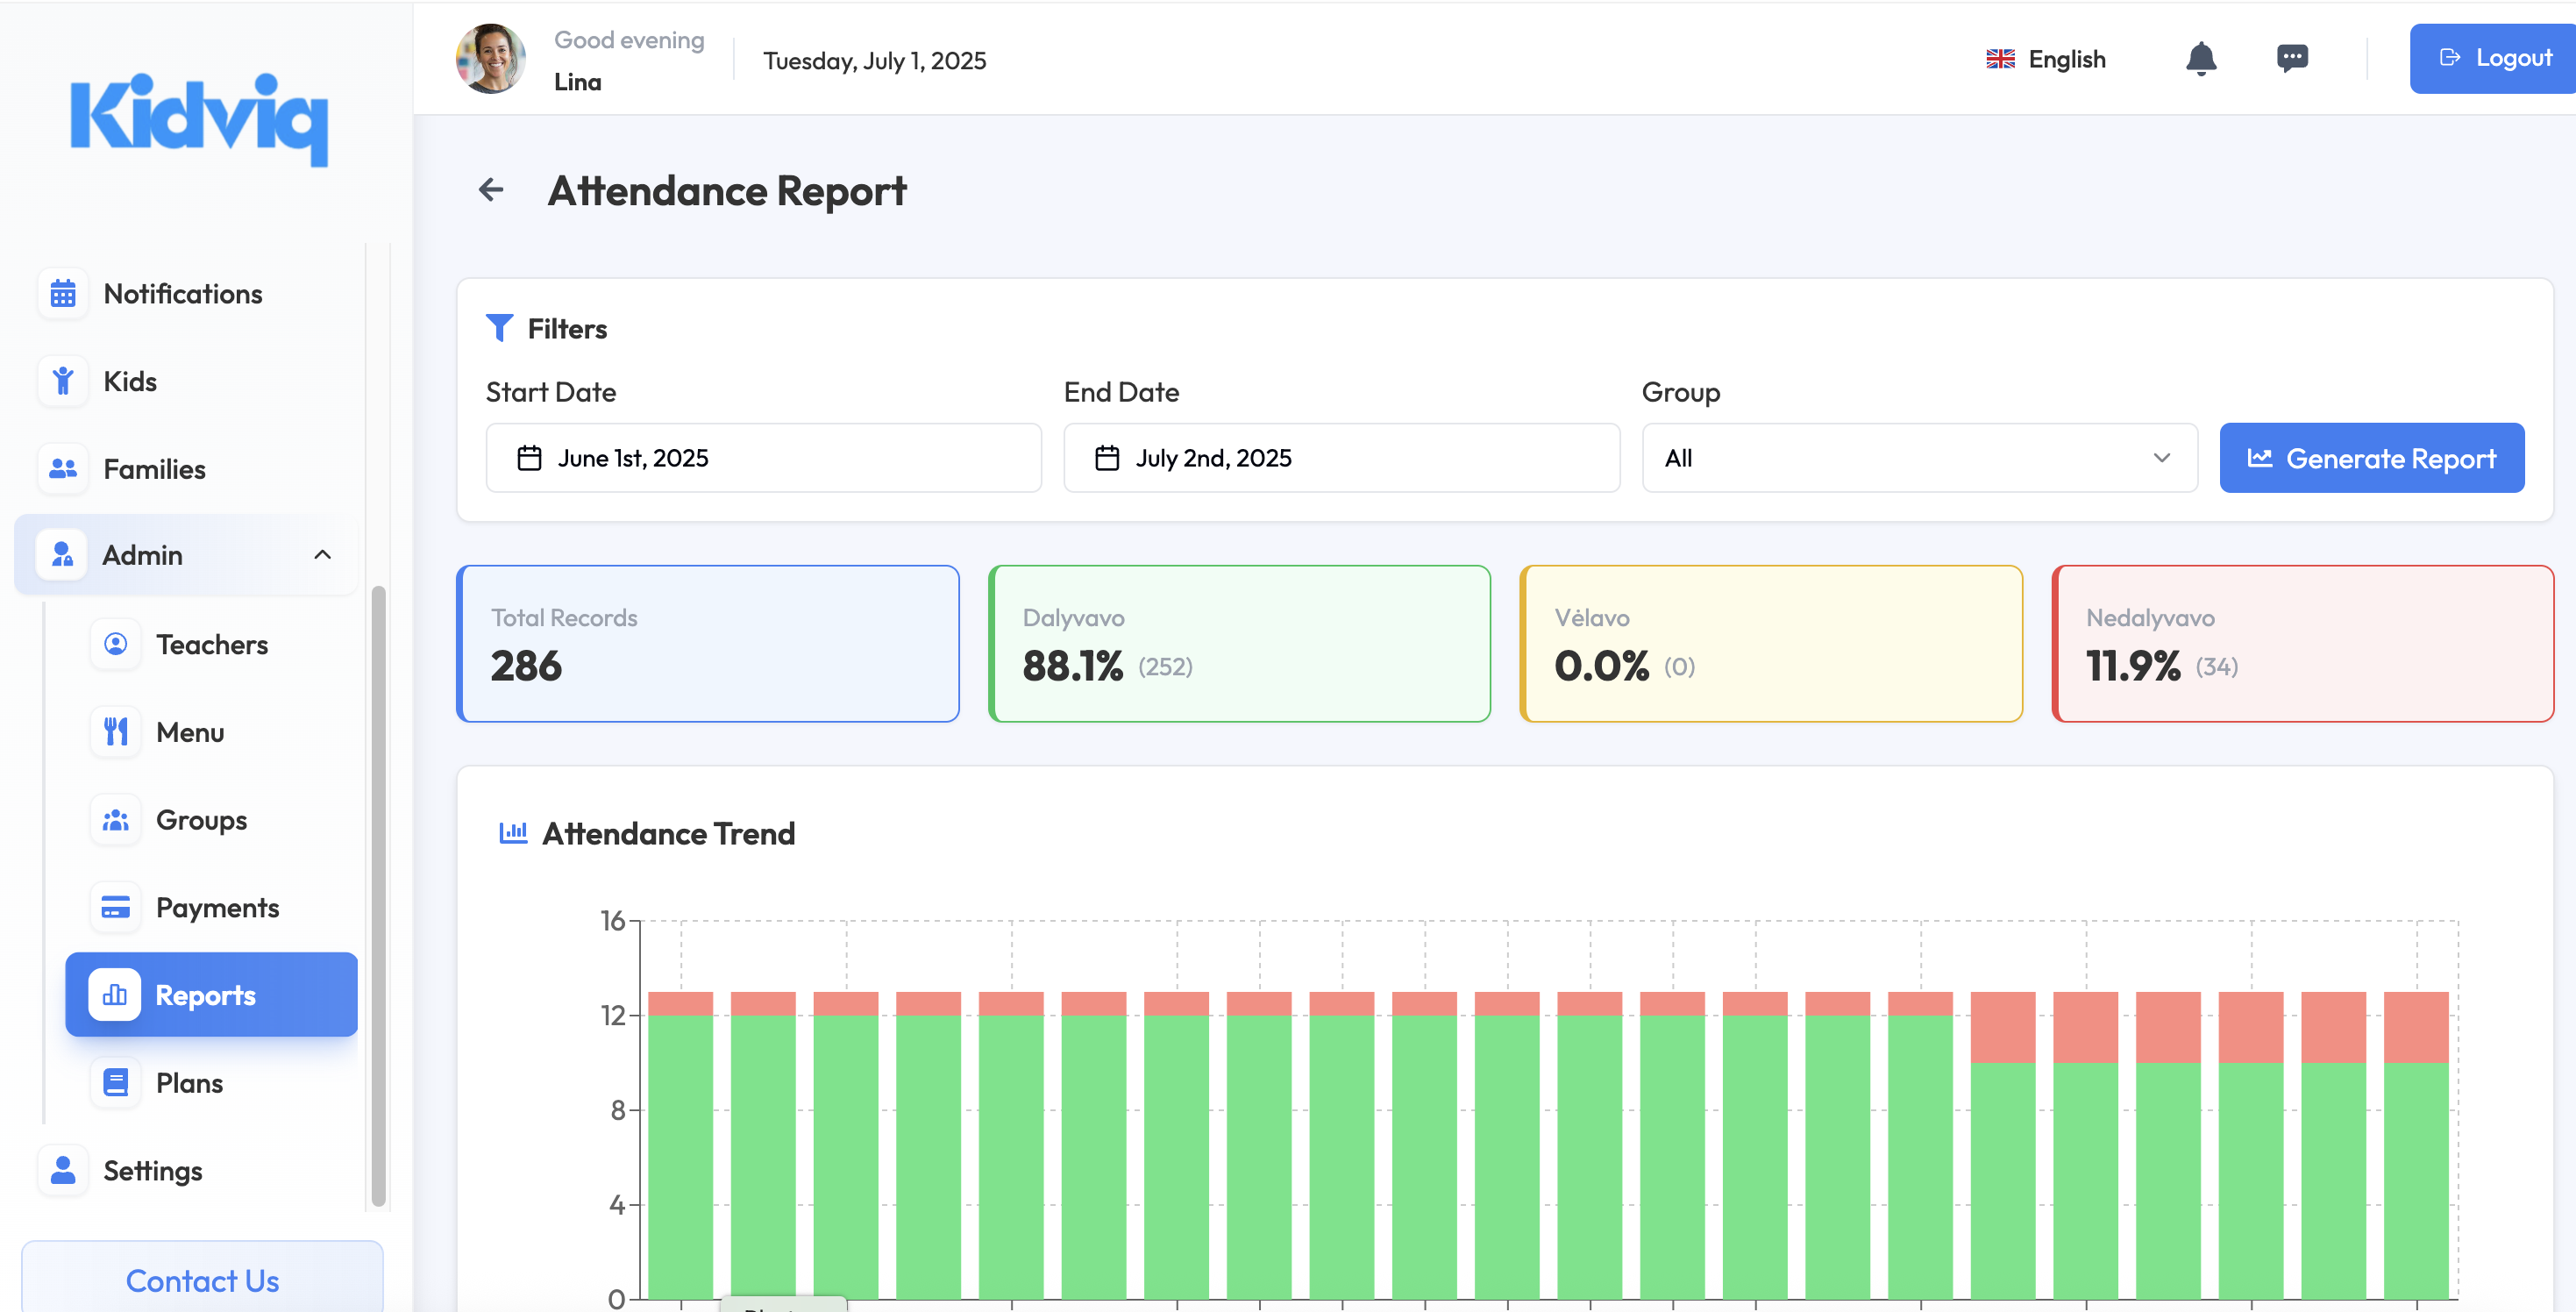
Task: Open the English language selector
Action: click(2046, 59)
